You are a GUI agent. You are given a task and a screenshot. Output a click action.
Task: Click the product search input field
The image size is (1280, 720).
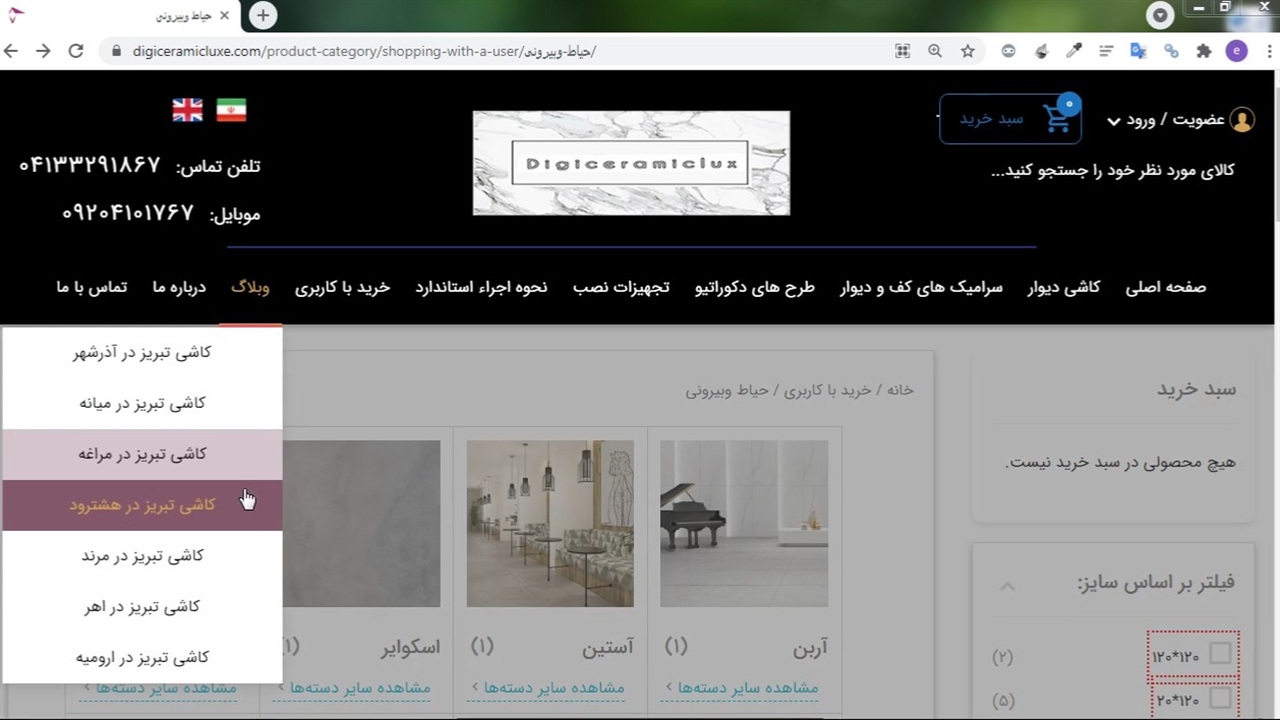coord(1111,170)
